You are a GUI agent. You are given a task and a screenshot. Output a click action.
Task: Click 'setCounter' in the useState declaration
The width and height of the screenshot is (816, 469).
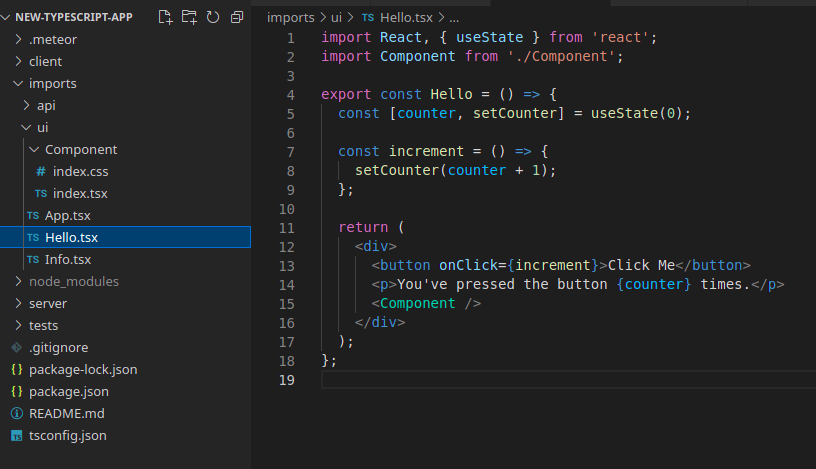coord(515,113)
